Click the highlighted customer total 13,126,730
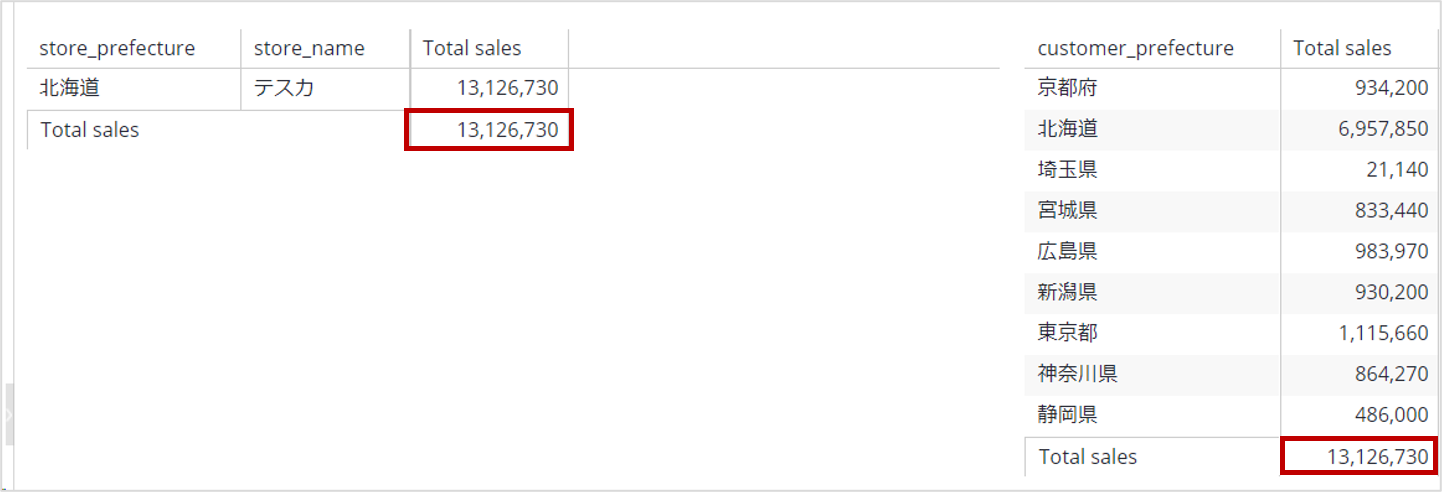Image resolution: width=1442 pixels, height=492 pixels. pyautogui.click(x=1360, y=457)
